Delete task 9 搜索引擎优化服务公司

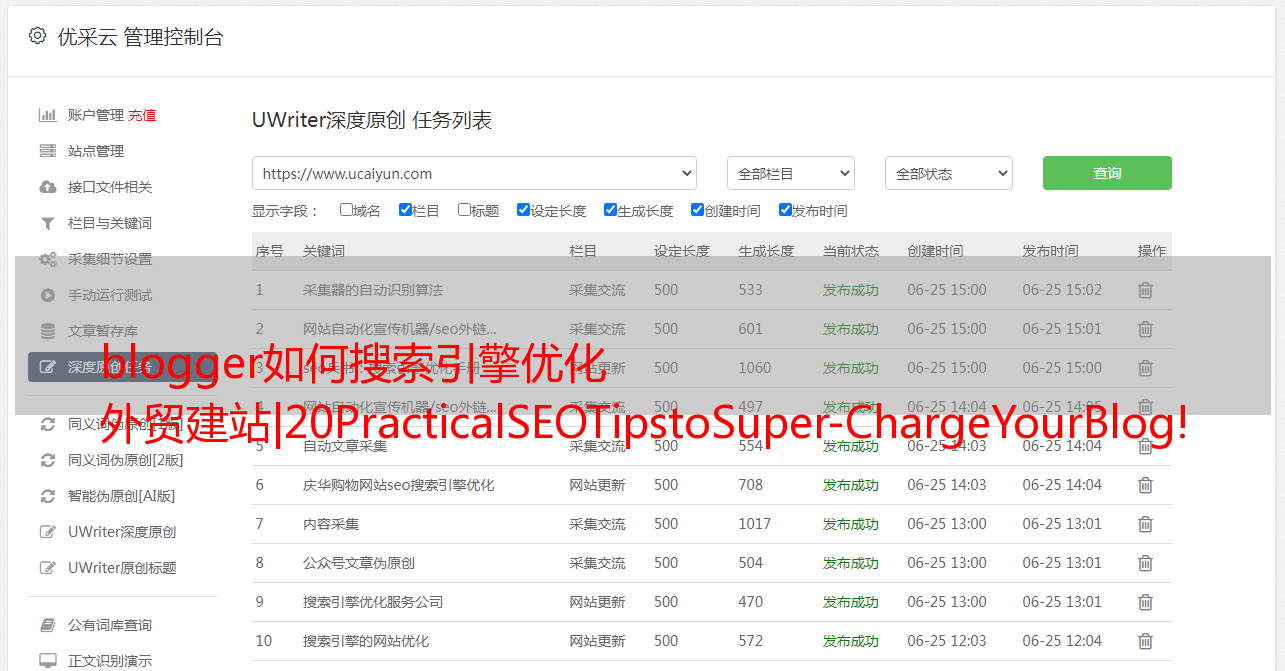[x=1145, y=602]
